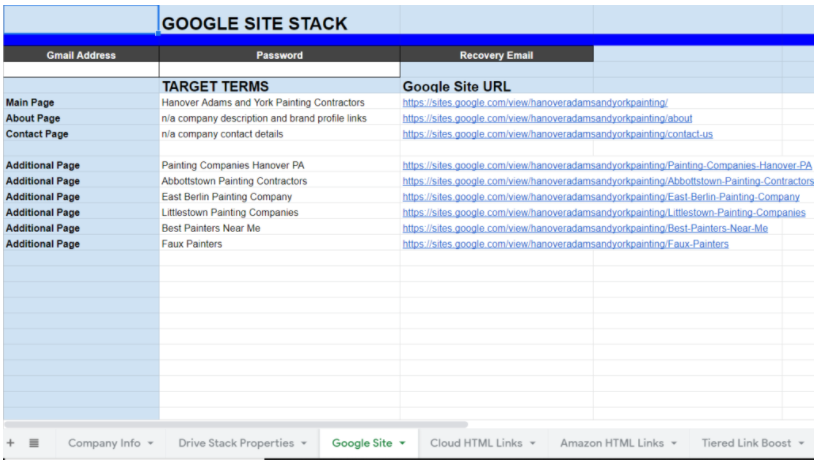The width and height of the screenshot is (819, 465).
Task: Open the Abbottstown-Painting-Contractors link
Action: tap(608, 181)
